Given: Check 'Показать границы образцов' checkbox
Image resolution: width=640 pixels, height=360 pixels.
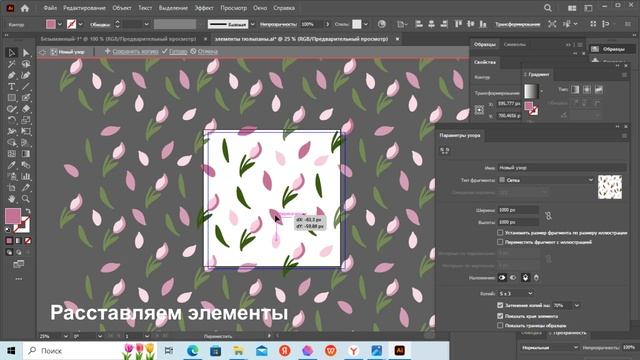Looking at the screenshot, I should [500, 325].
